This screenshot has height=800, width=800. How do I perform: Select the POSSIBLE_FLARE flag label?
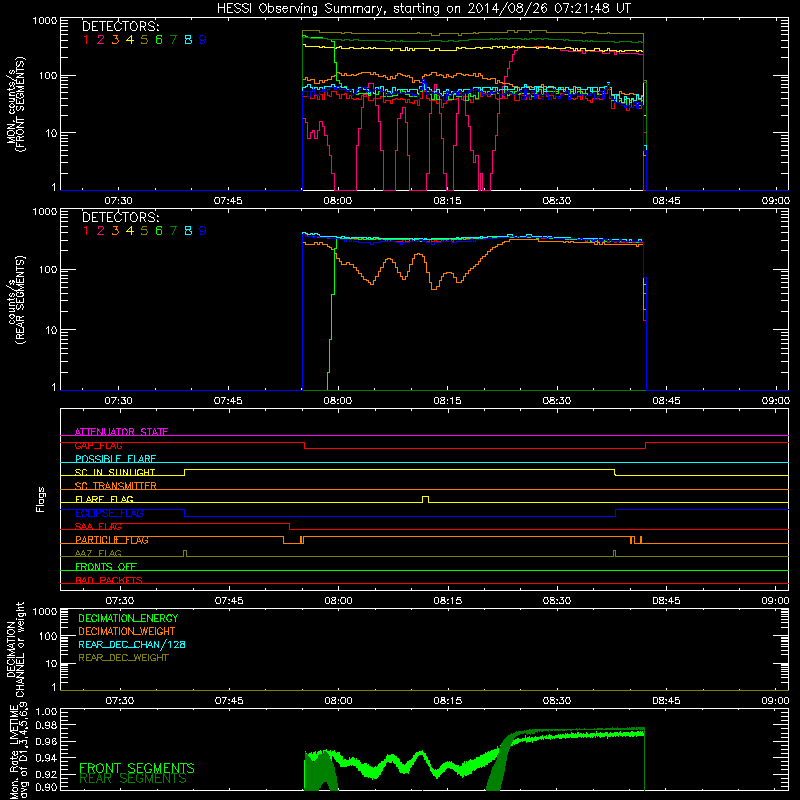pos(115,459)
